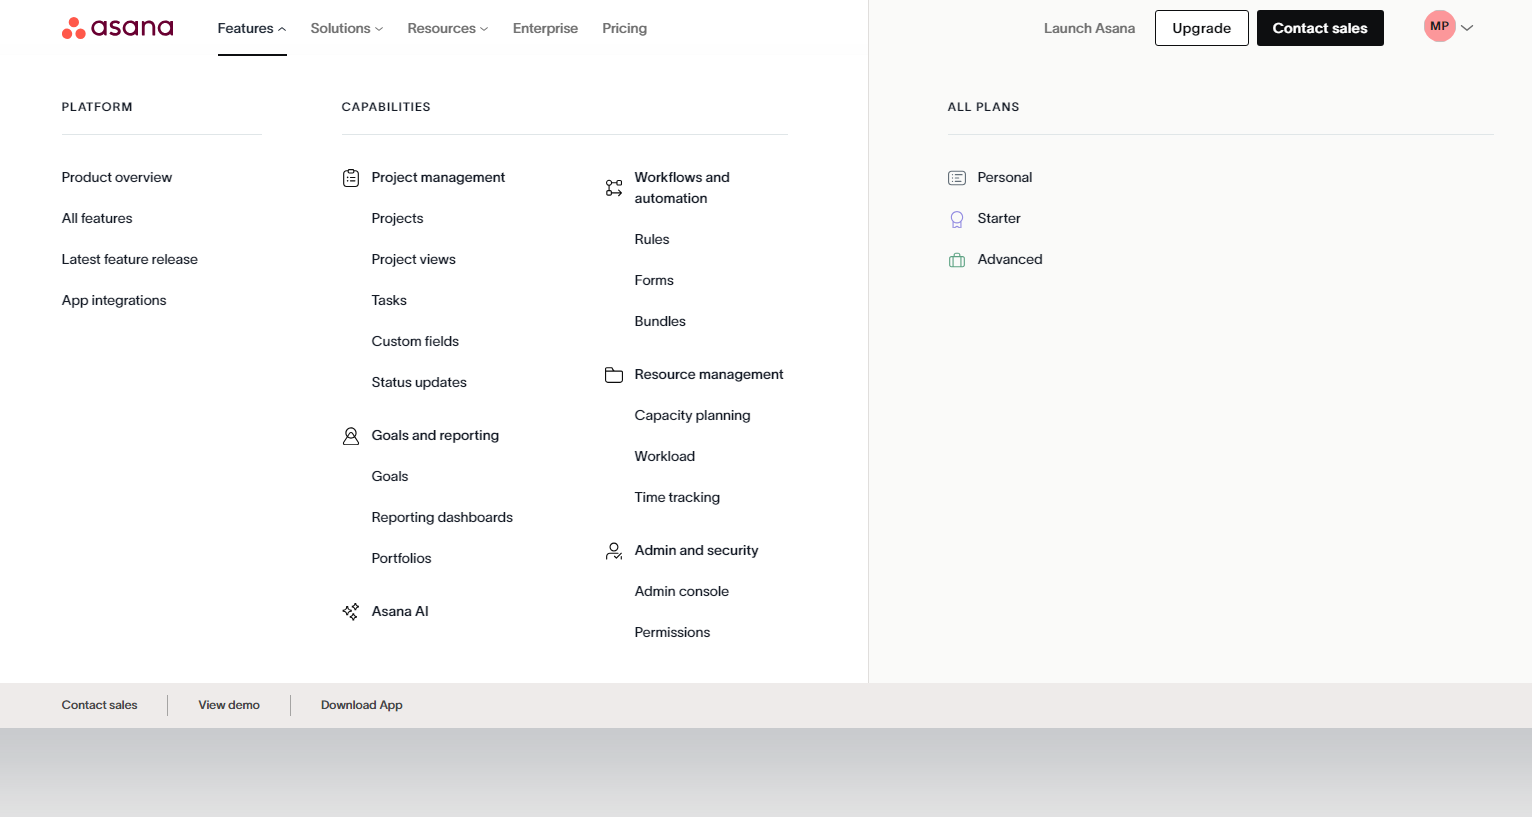Click the Asana AI sparkle icon

pos(351,612)
